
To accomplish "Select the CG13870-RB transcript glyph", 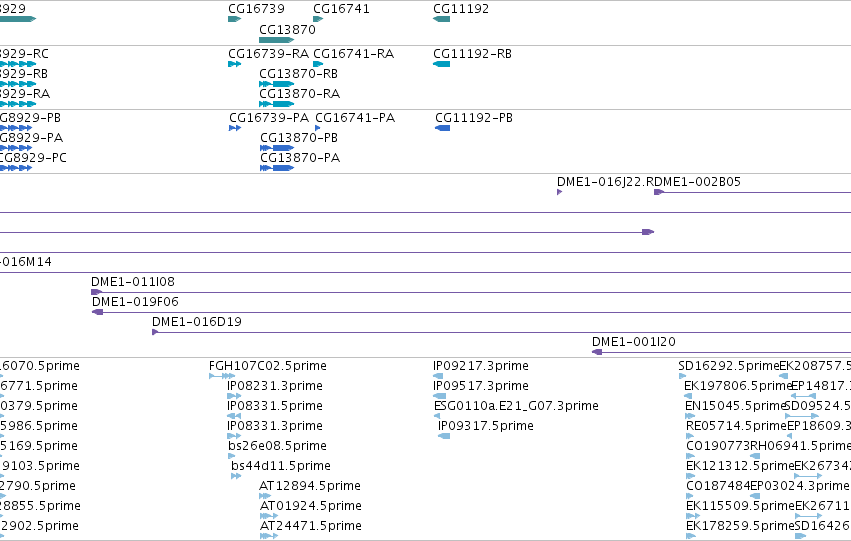I will pos(277,84).
